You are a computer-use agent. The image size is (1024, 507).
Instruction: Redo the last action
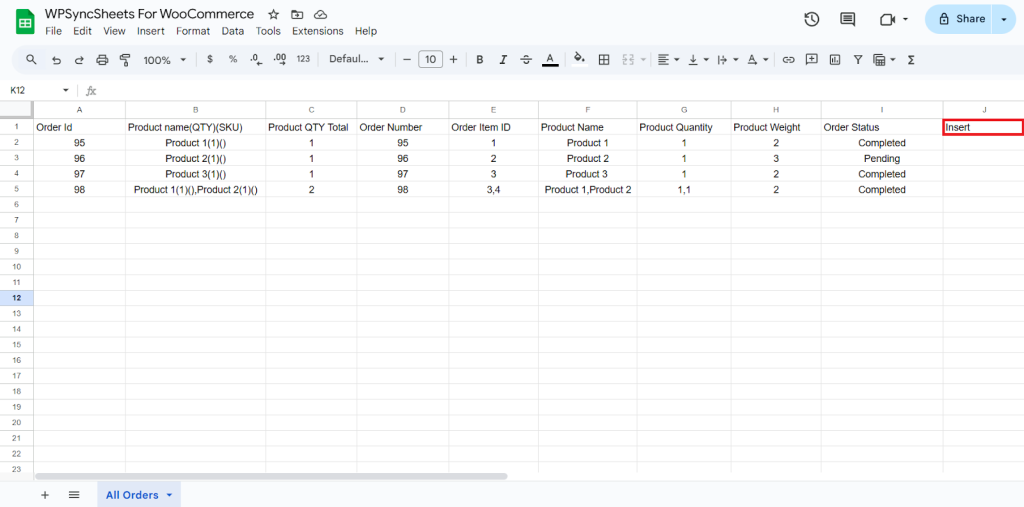(x=79, y=59)
